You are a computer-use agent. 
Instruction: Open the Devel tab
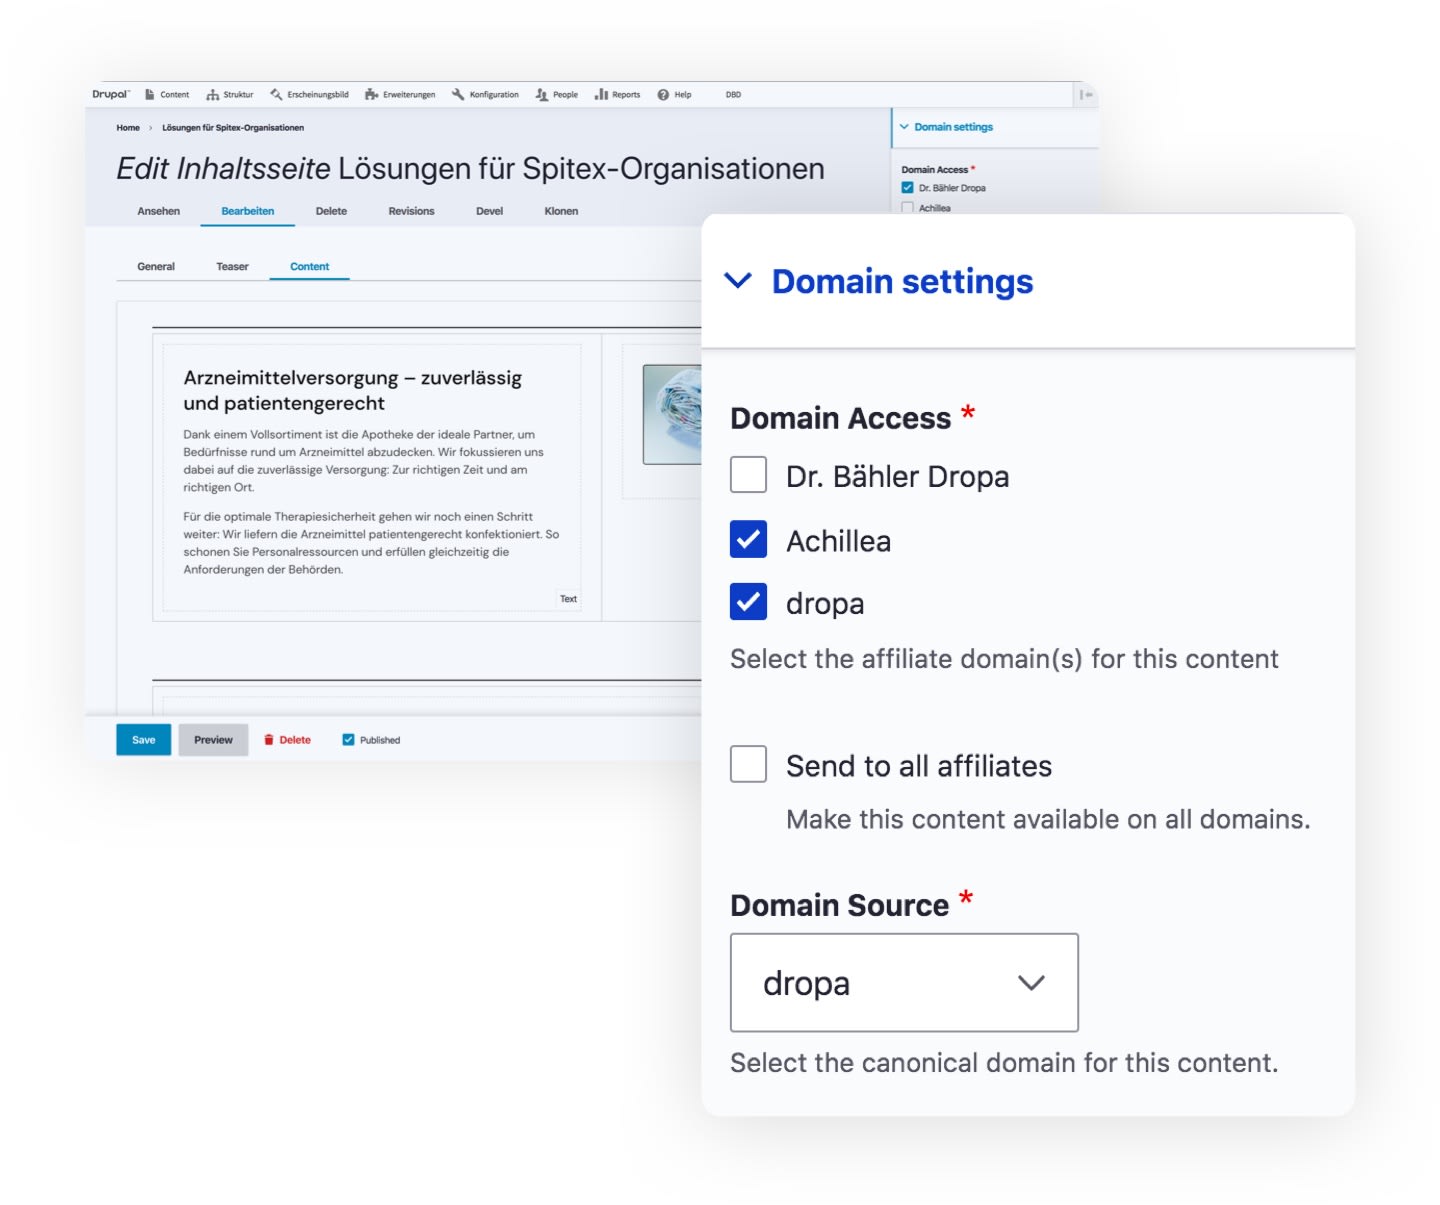tap(490, 211)
